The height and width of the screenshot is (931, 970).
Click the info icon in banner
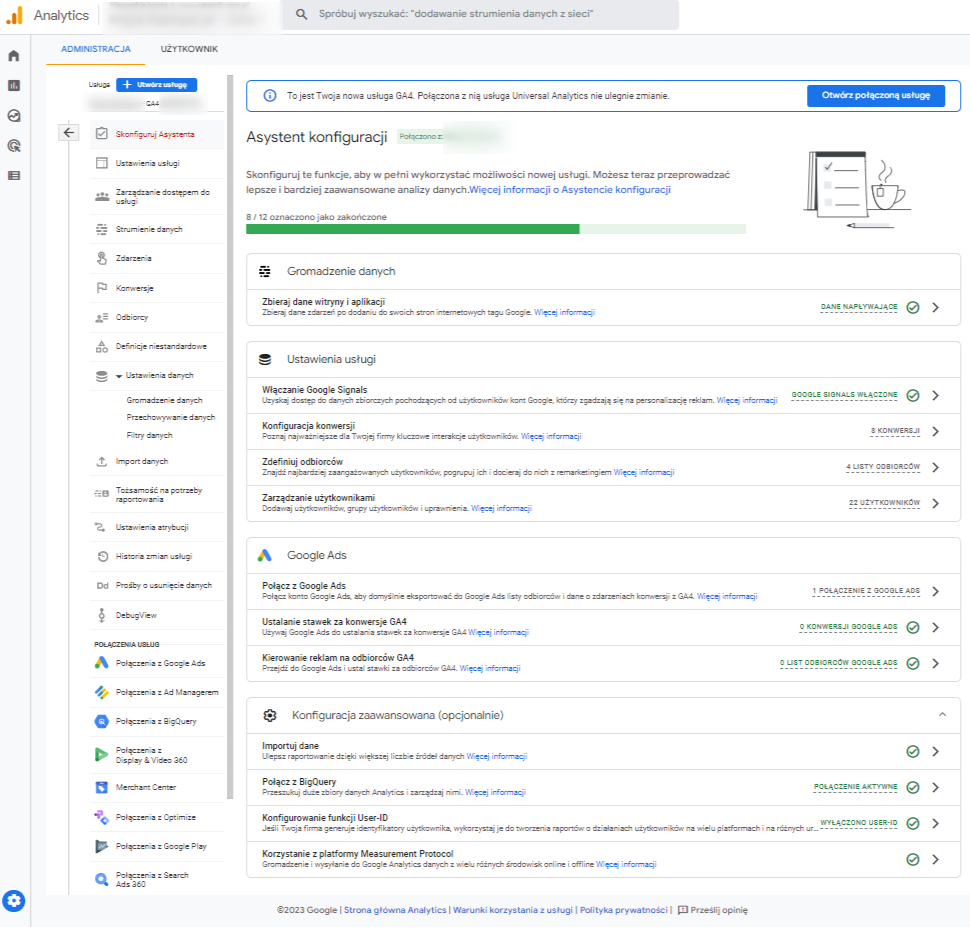pyautogui.click(x=270, y=96)
